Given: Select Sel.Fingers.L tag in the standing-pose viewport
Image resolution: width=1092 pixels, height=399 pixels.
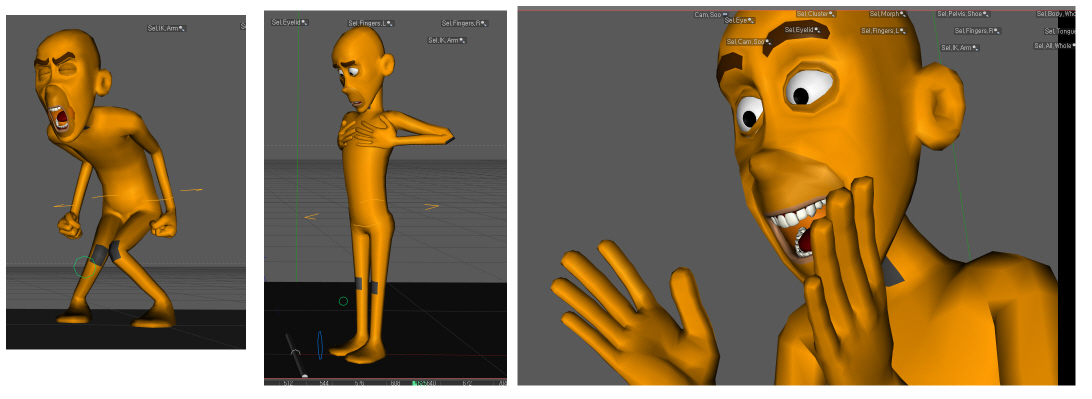Looking at the screenshot, I should point(371,24).
